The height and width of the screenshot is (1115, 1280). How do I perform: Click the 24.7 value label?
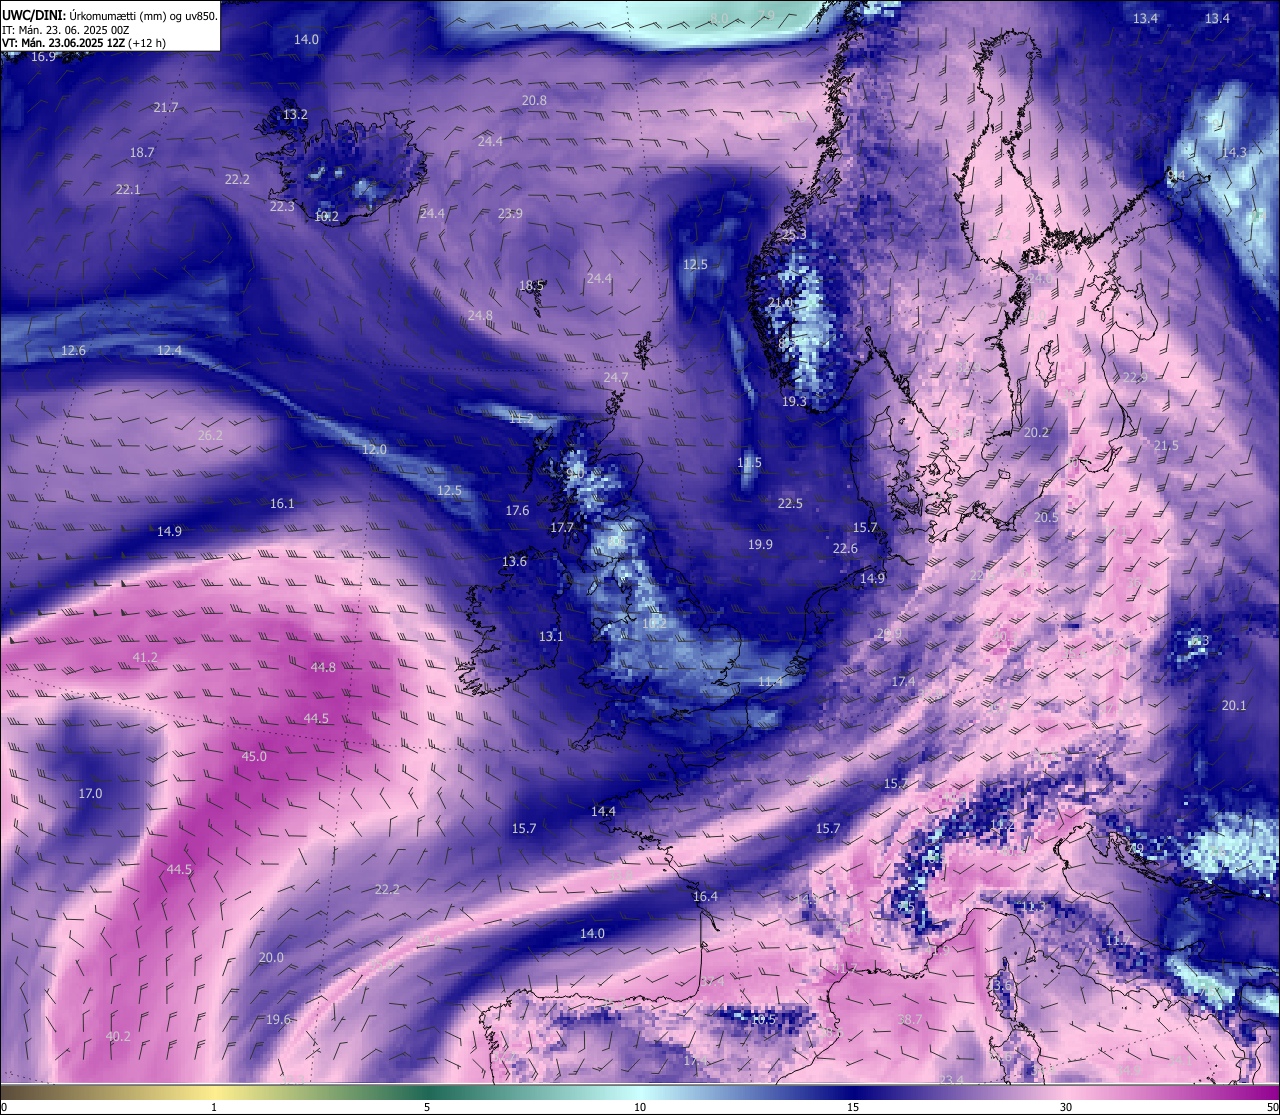pos(616,377)
